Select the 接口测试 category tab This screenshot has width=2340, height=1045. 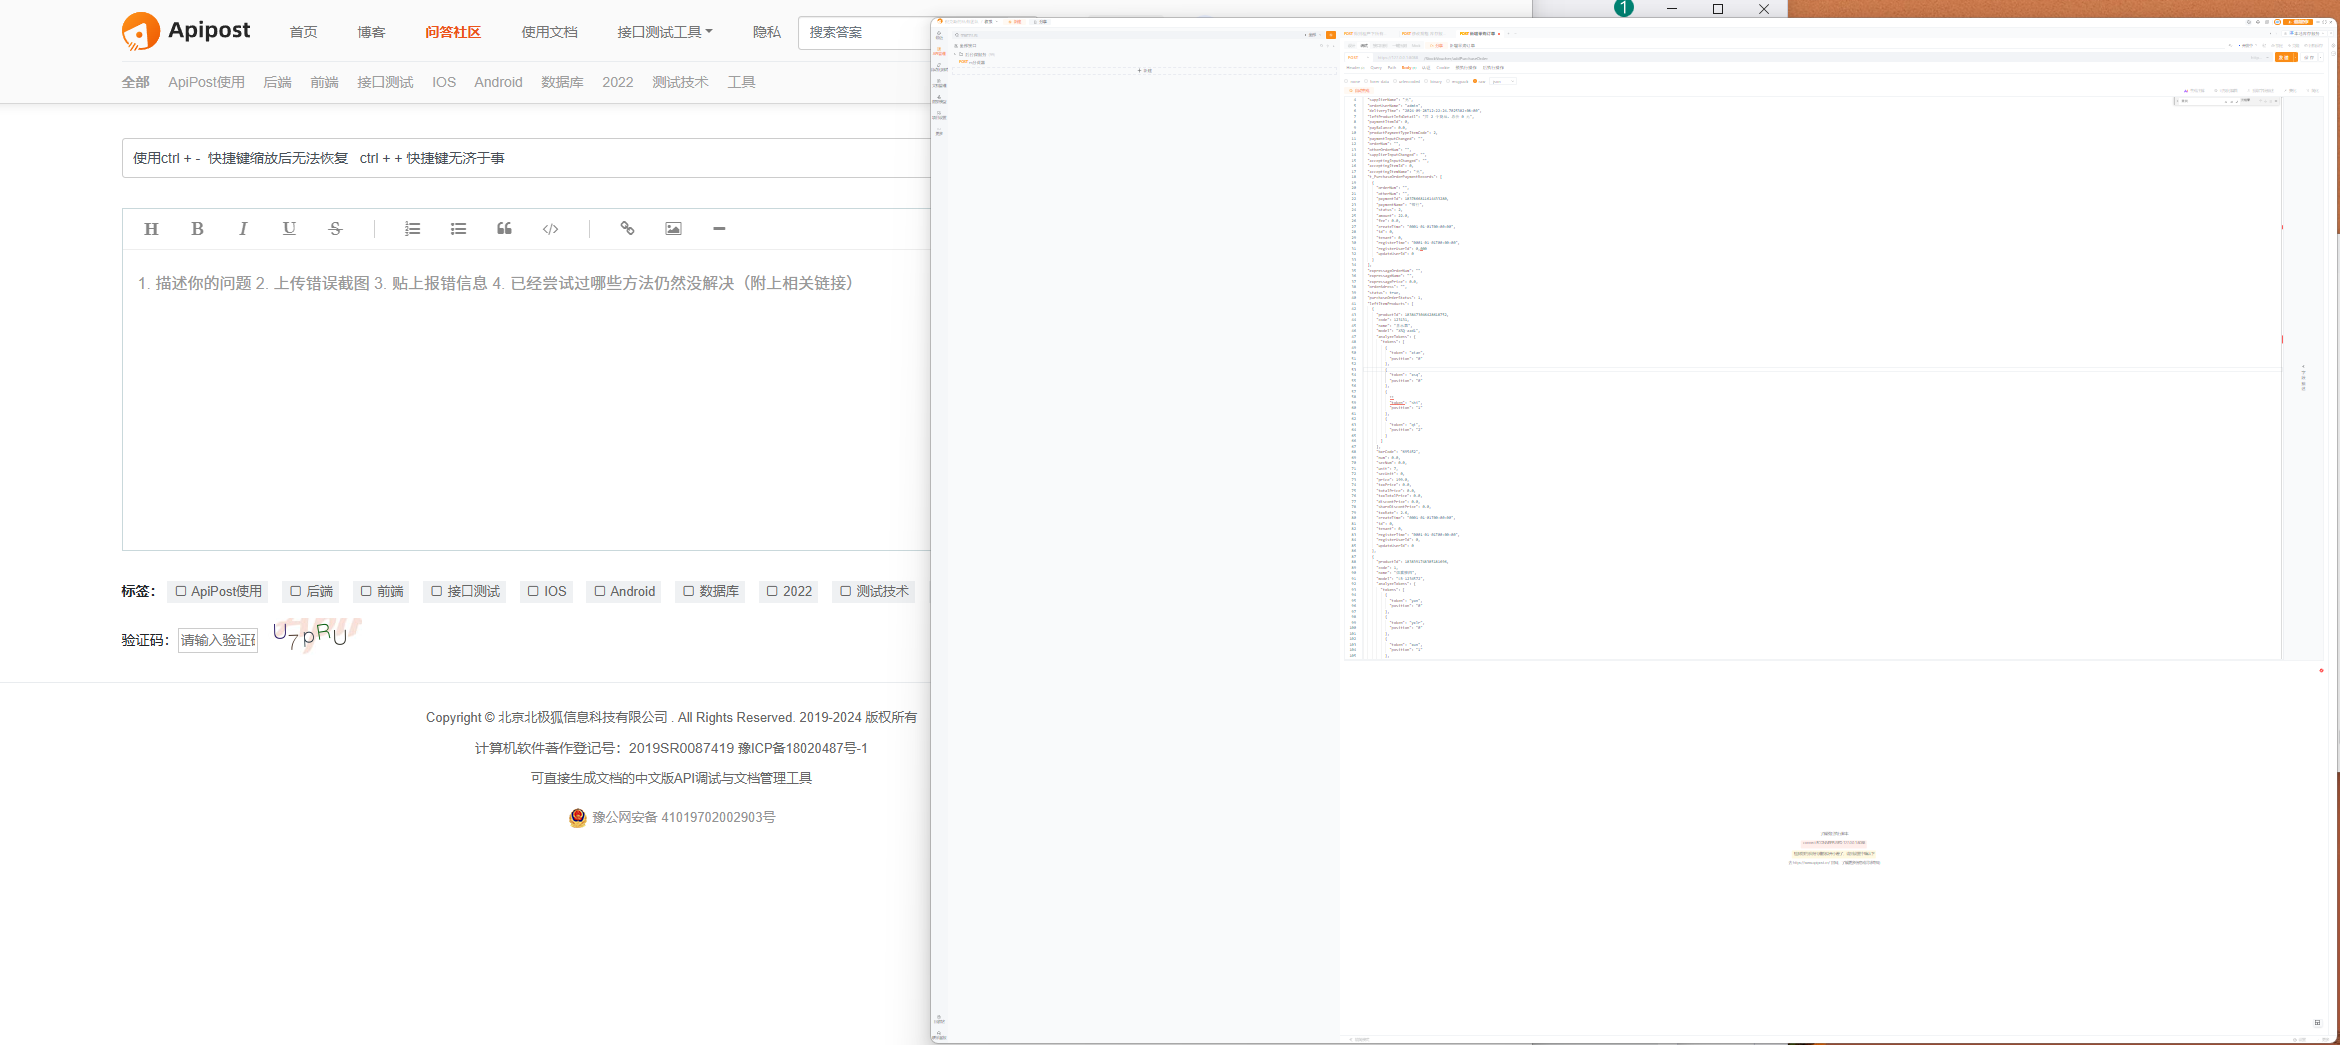click(385, 82)
